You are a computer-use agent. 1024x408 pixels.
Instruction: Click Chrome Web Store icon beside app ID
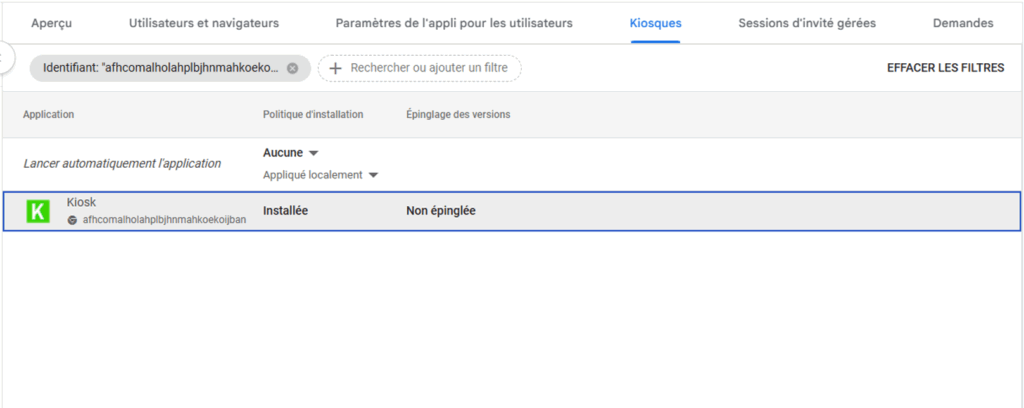[72, 220]
